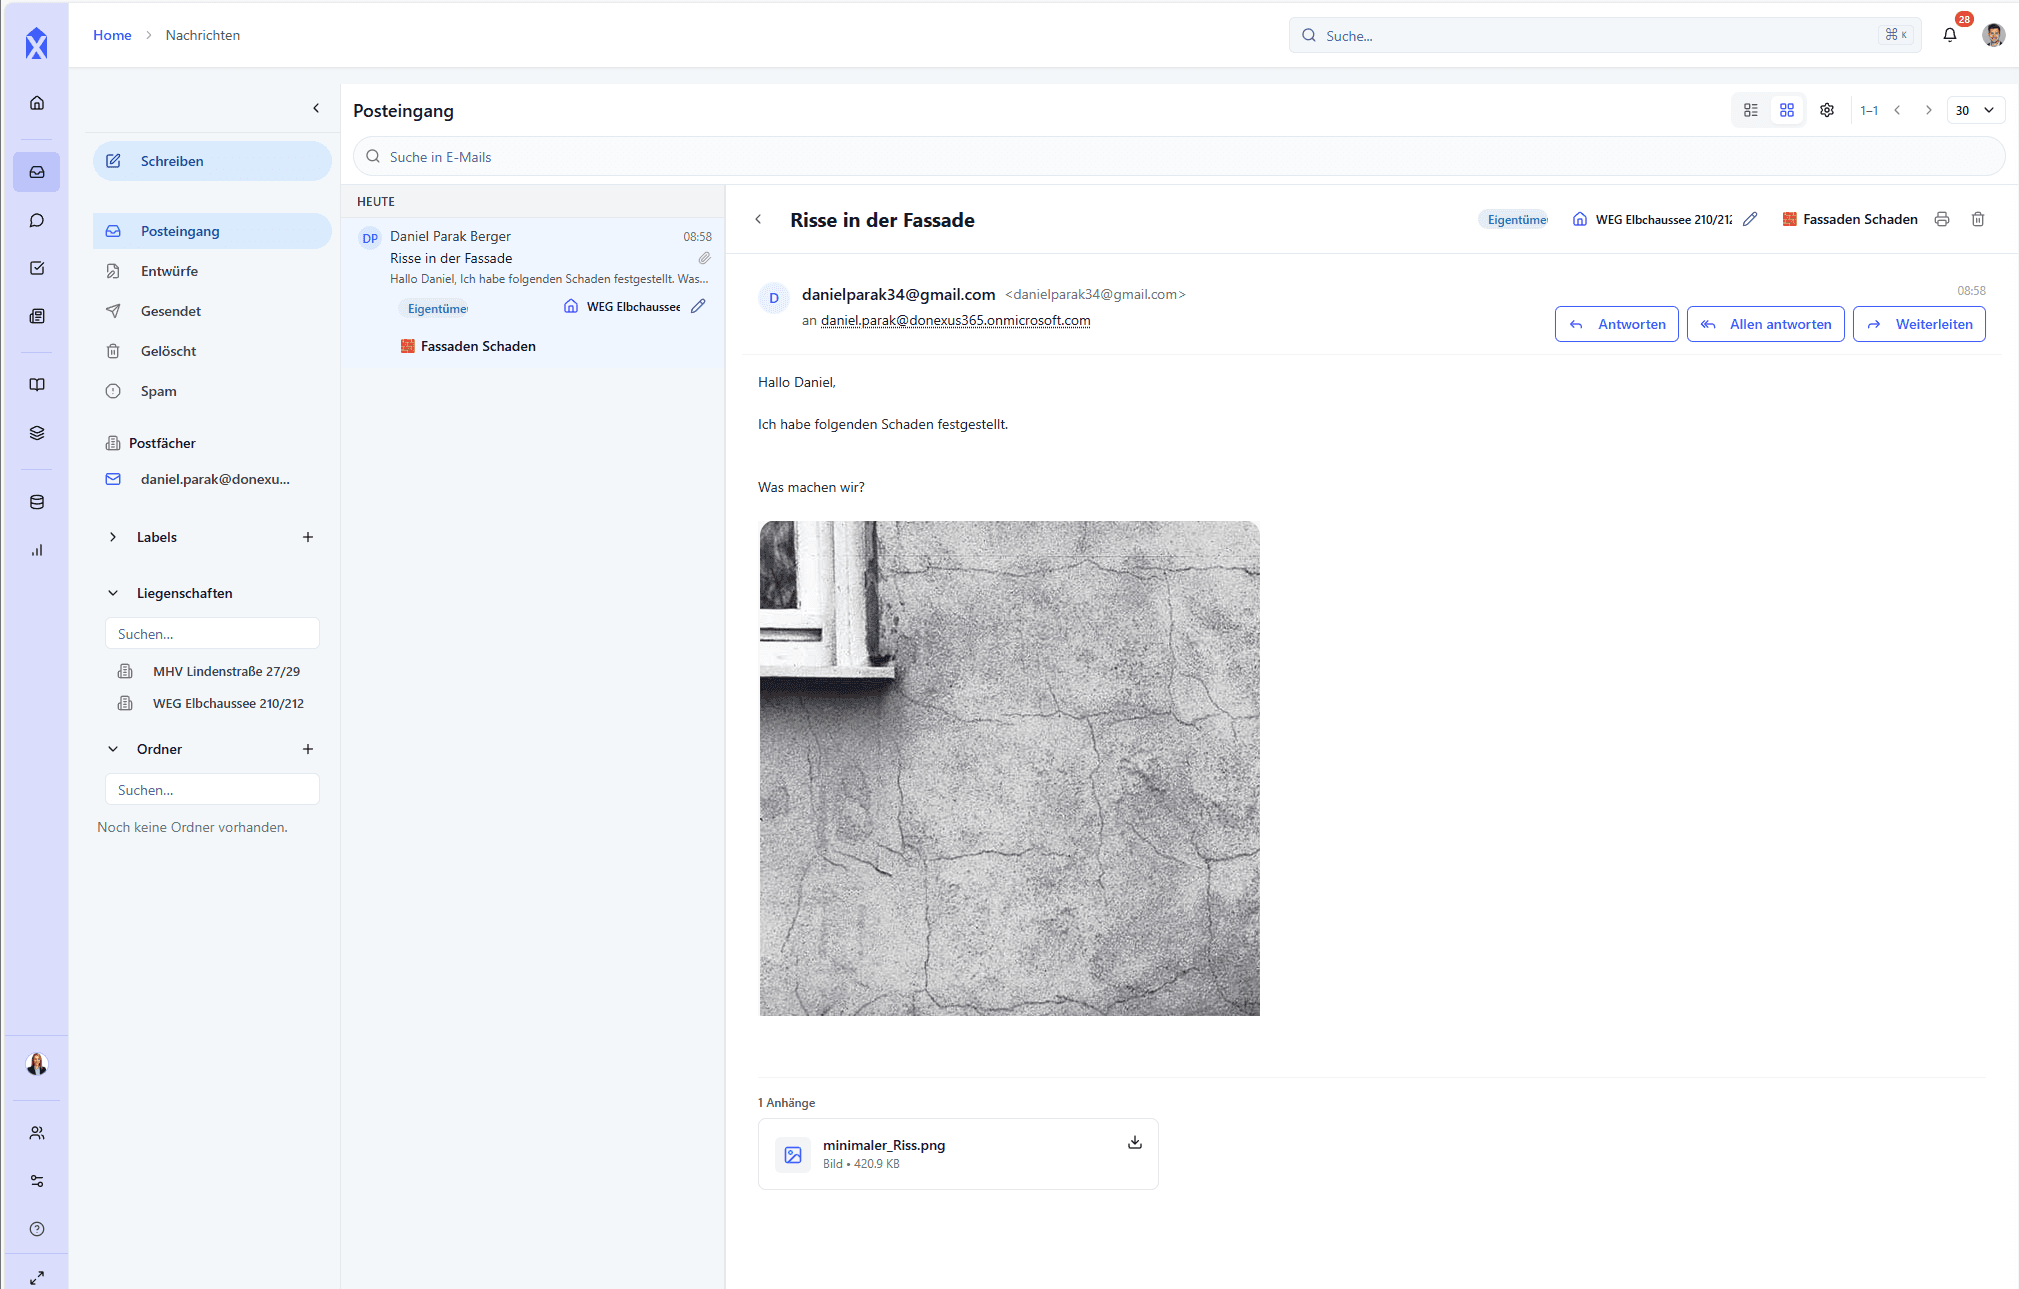The width and height of the screenshot is (2019, 1289).
Task: Open the chat bubble sidebar icon
Action: click(x=37, y=220)
